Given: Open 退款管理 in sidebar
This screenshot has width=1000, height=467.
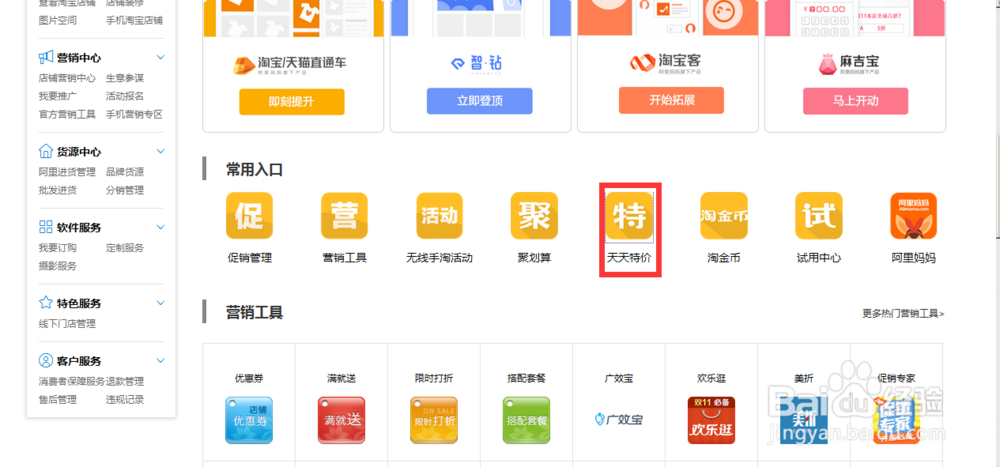Looking at the screenshot, I should tap(125, 382).
